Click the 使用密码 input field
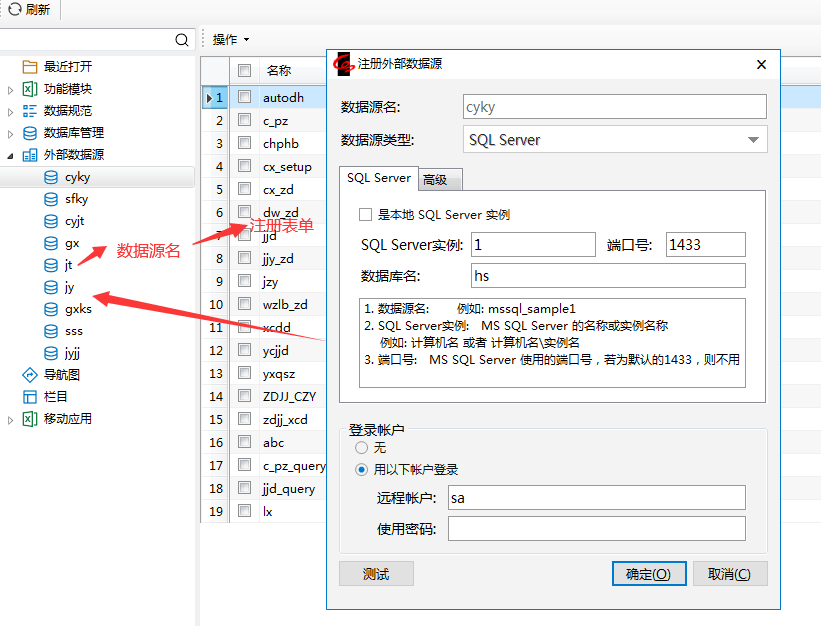Screen dimensions: 821x626 click(596, 528)
